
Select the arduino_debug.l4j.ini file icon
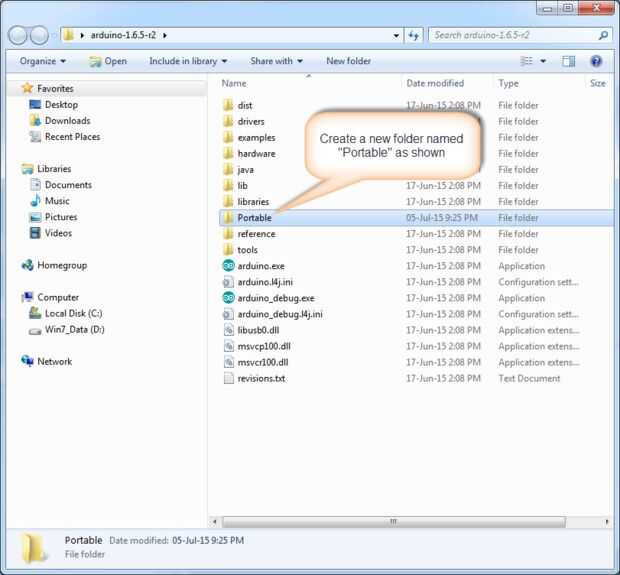click(229, 314)
